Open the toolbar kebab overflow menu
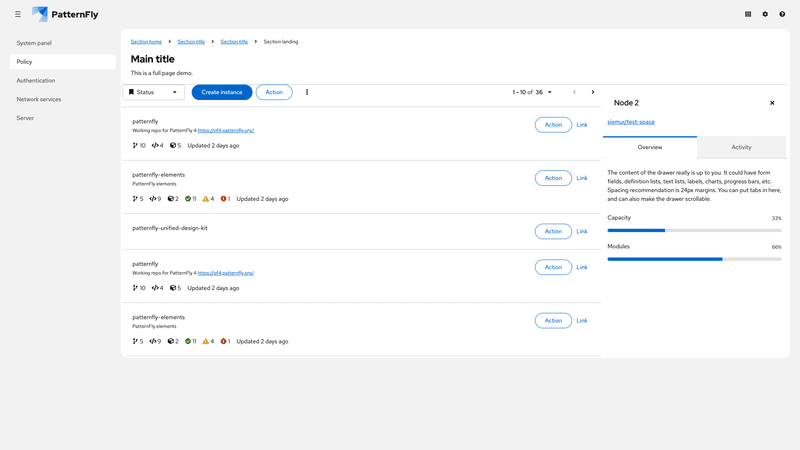This screenshot has height=450, width=800. pyautogui.click(x=307, y=92)
